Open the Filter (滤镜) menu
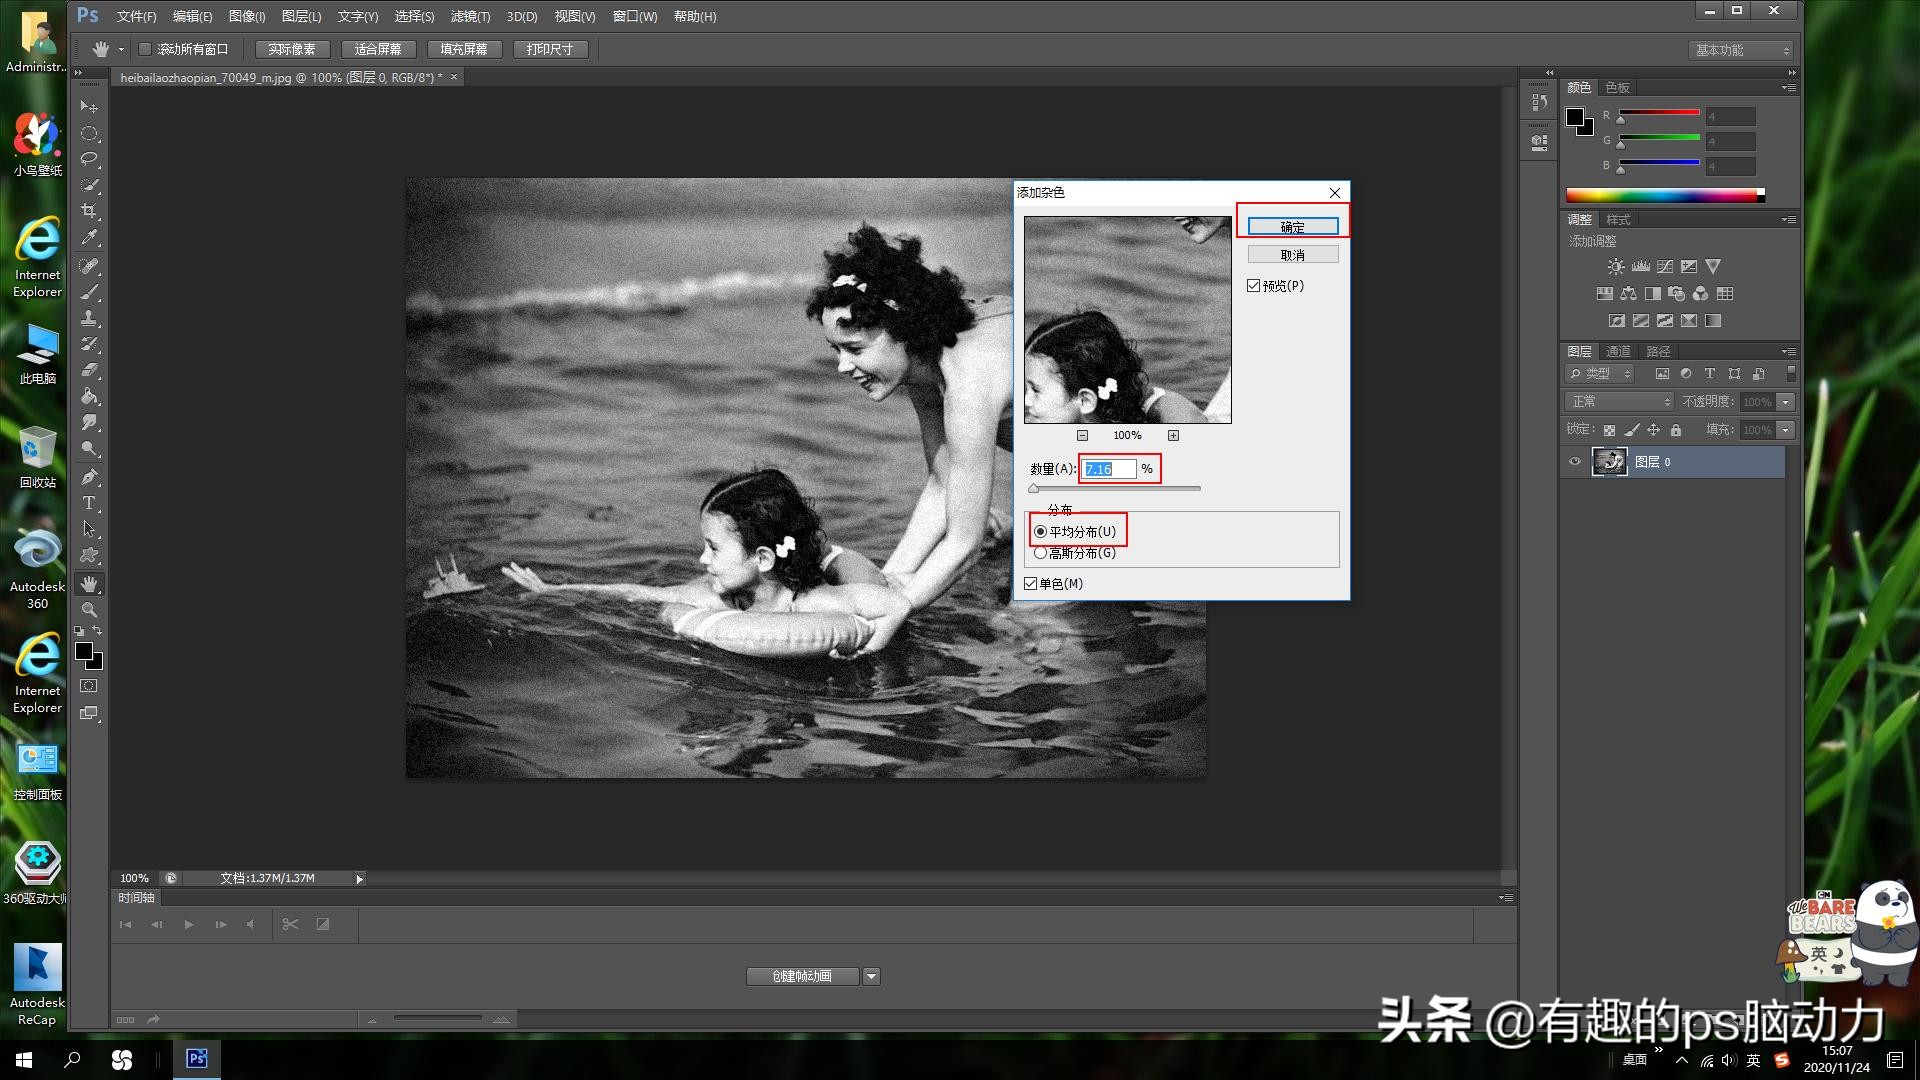Viewport: 1920px width, 1080px height. 470,16
